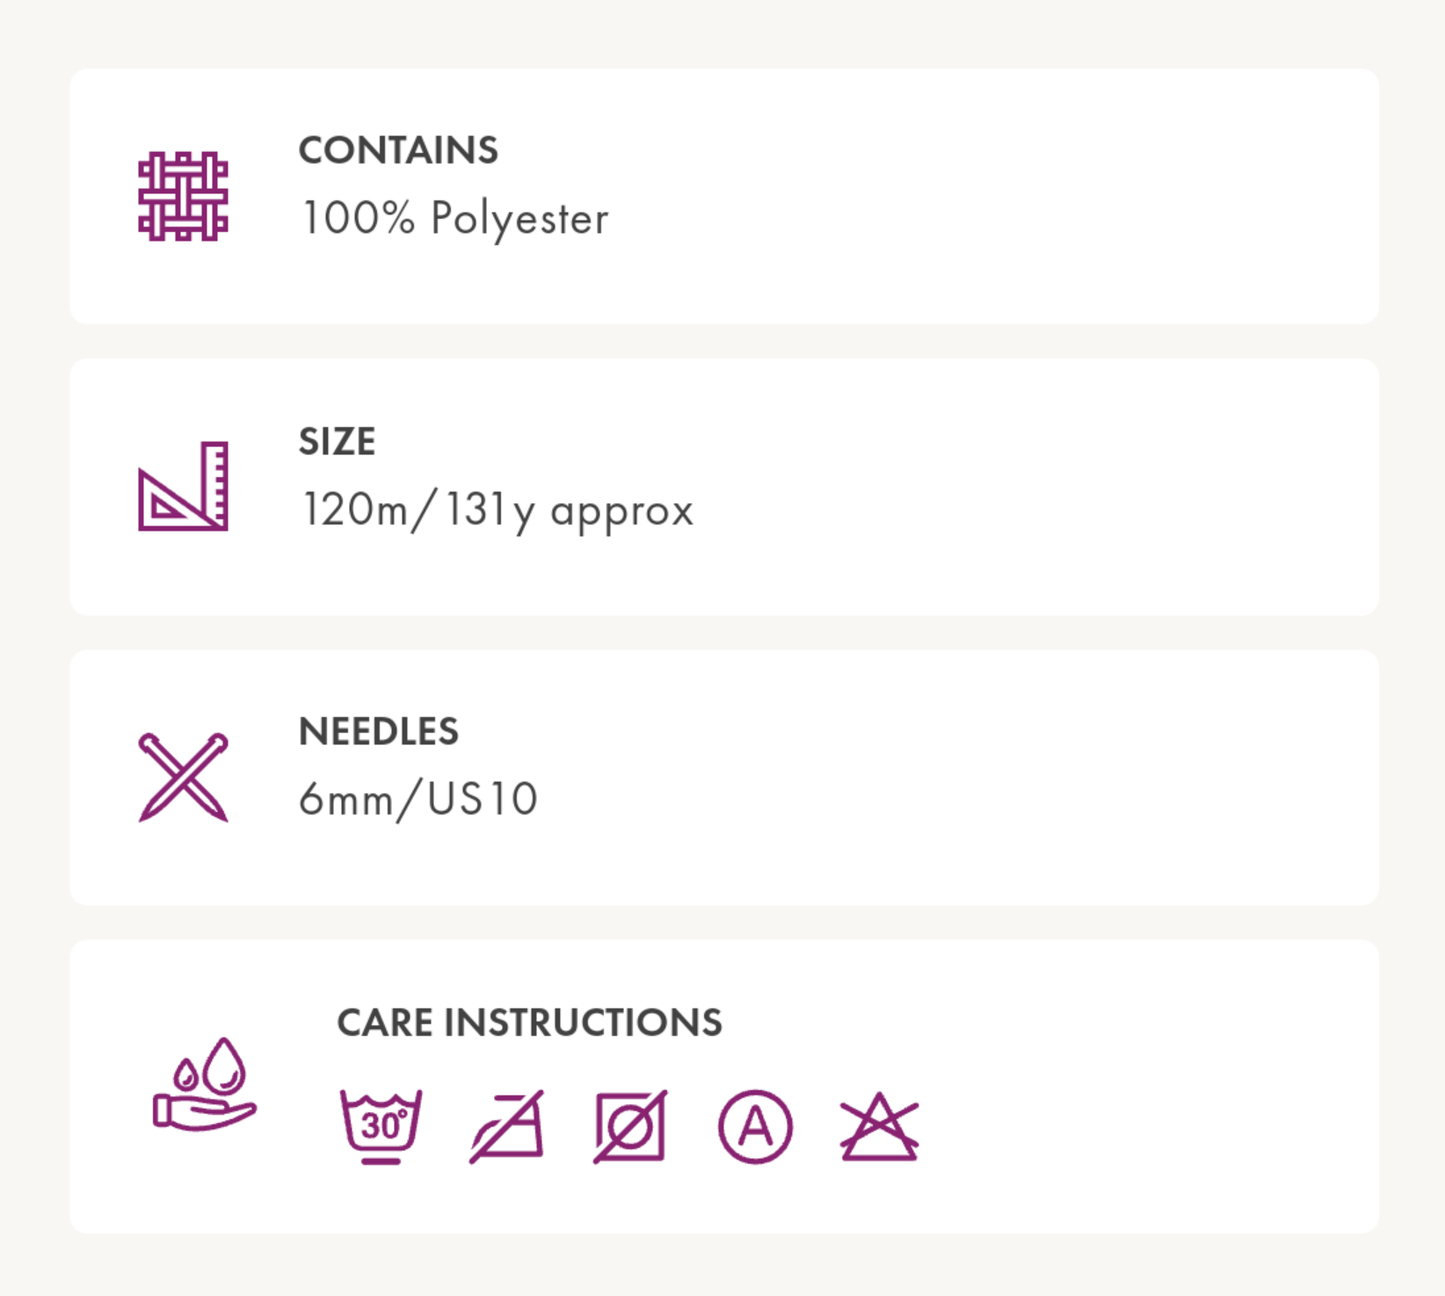Click the SIZE heading
This screenshot has height=1296, width=1445.
click(x=337, y=441)
